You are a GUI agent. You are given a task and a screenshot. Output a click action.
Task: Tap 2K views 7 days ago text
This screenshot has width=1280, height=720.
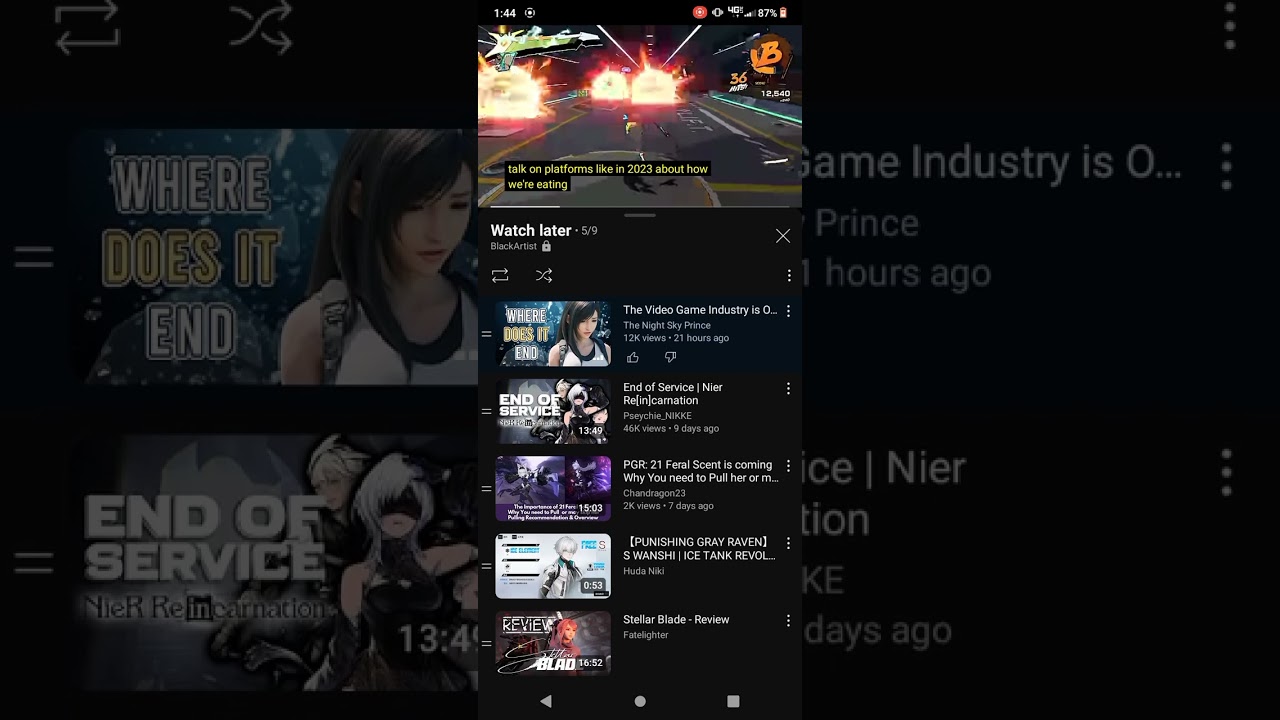pyautogui.click(x=668, y=506)
